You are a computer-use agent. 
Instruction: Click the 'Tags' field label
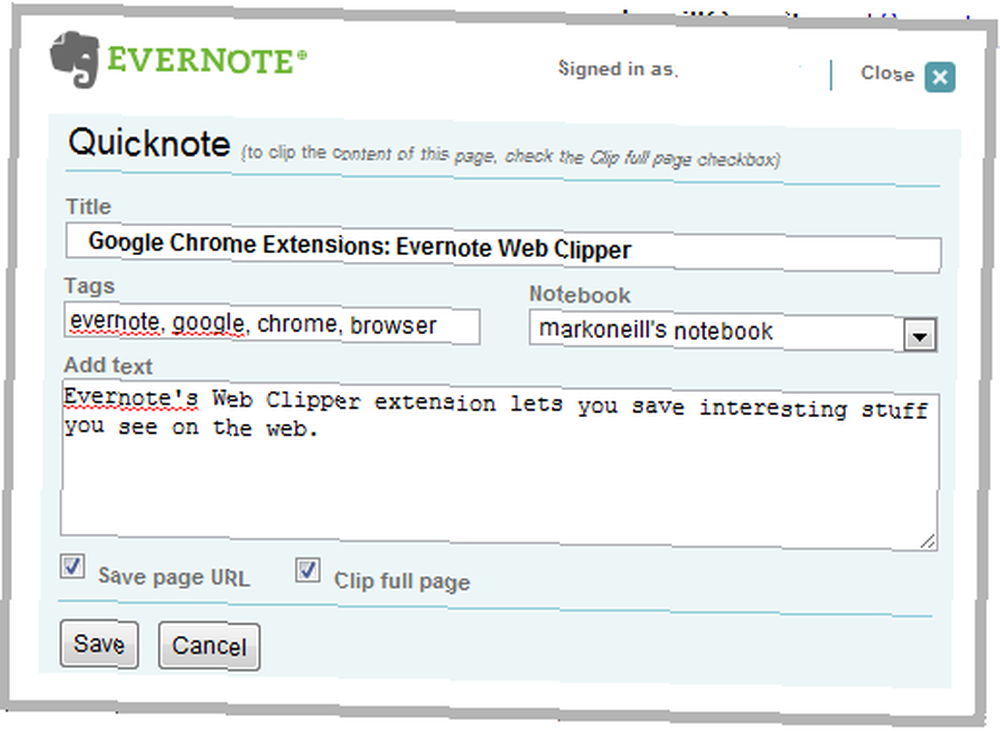tap(89, 286)
